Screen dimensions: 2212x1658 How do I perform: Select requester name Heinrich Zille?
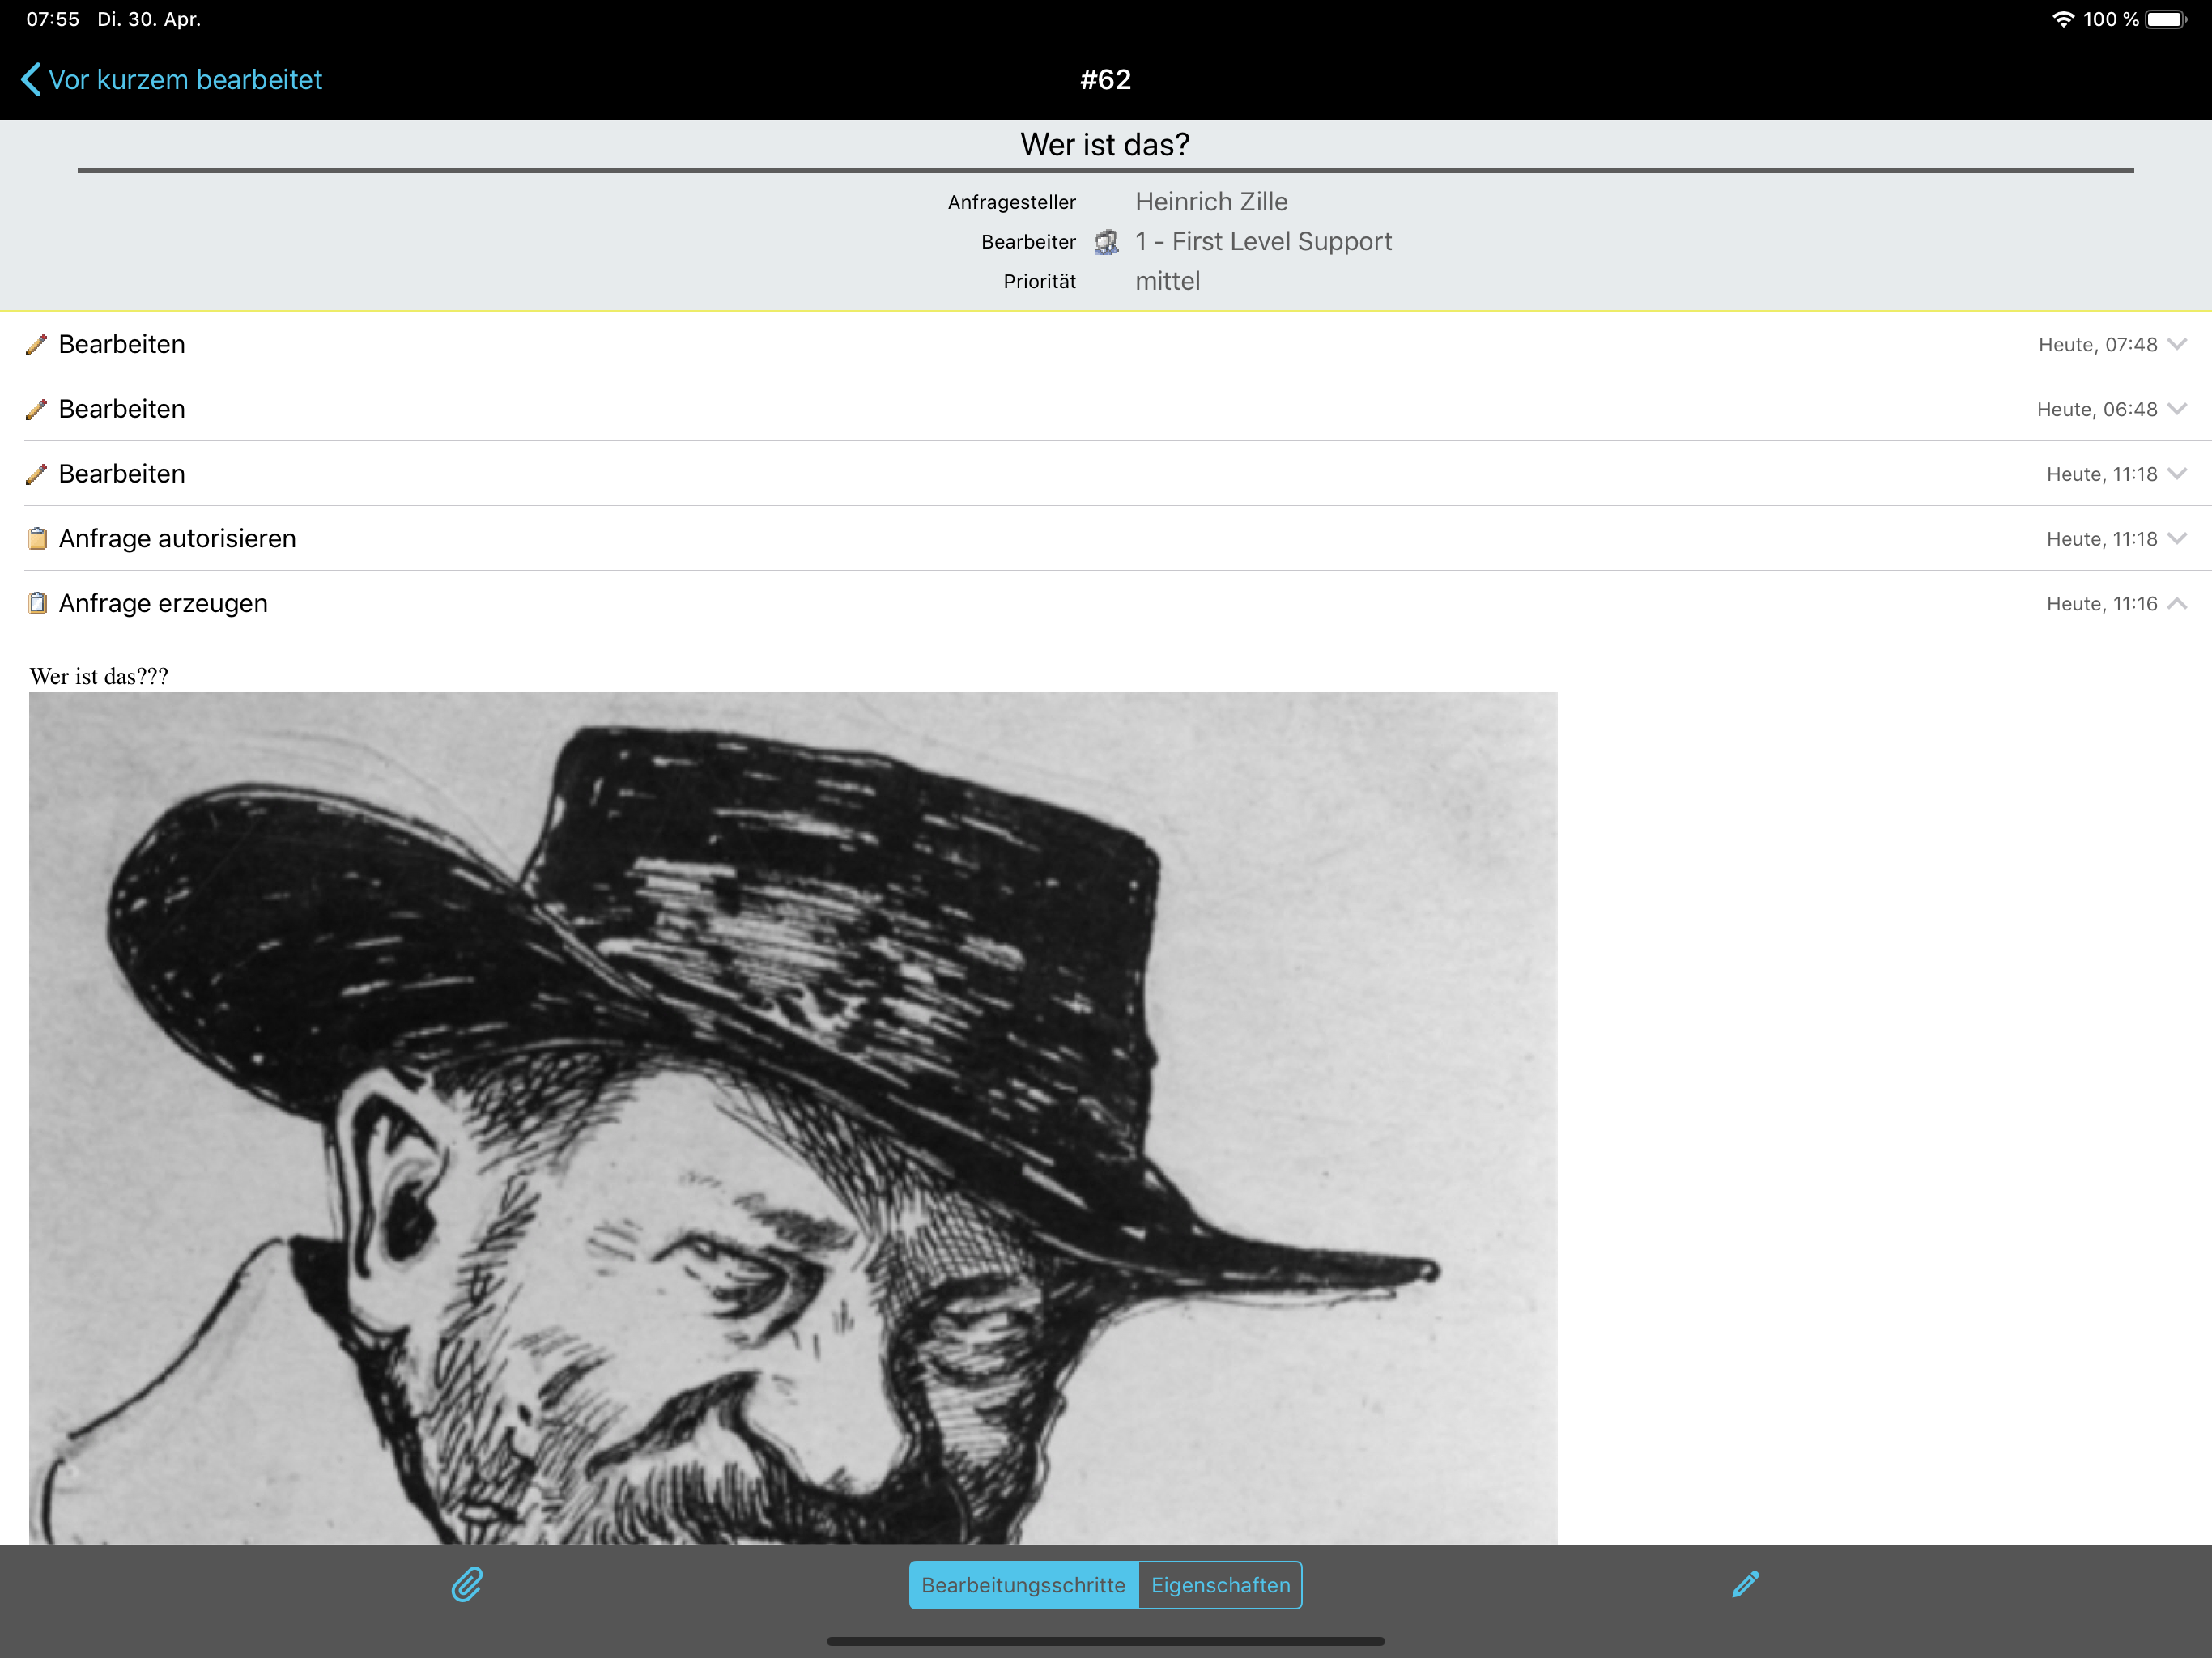[1211, 202]
